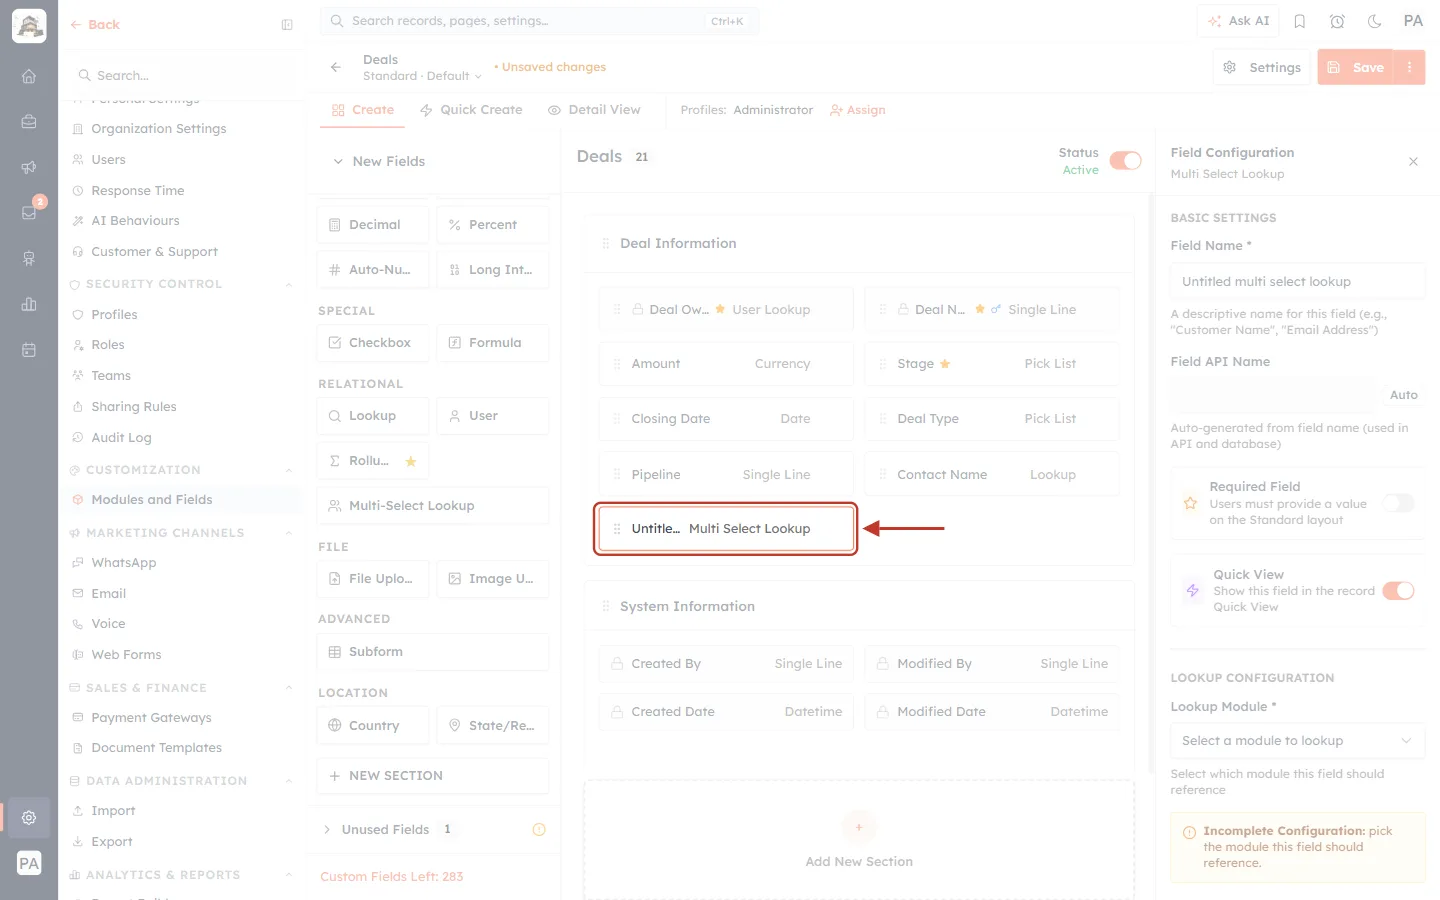Screen dimensions: 1440x900
Task: Add the Checkbox field type
Action: tap(373, 343)
